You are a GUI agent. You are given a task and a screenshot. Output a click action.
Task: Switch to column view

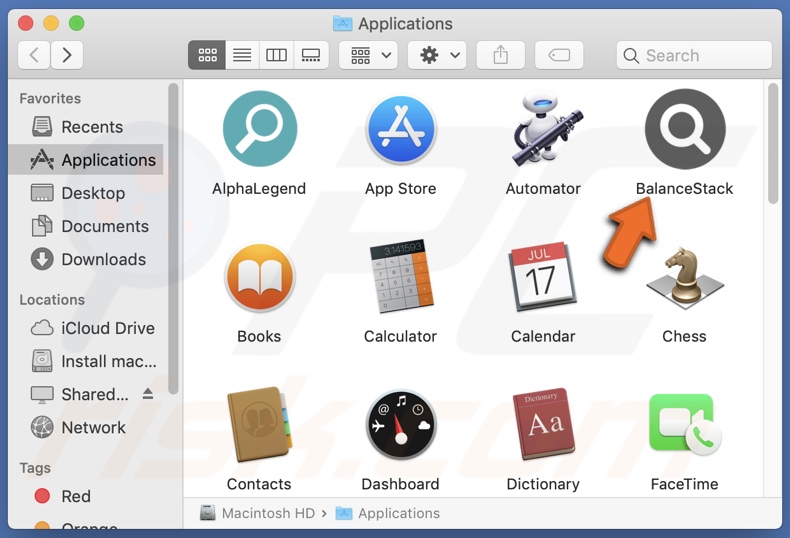pos(276,55)
